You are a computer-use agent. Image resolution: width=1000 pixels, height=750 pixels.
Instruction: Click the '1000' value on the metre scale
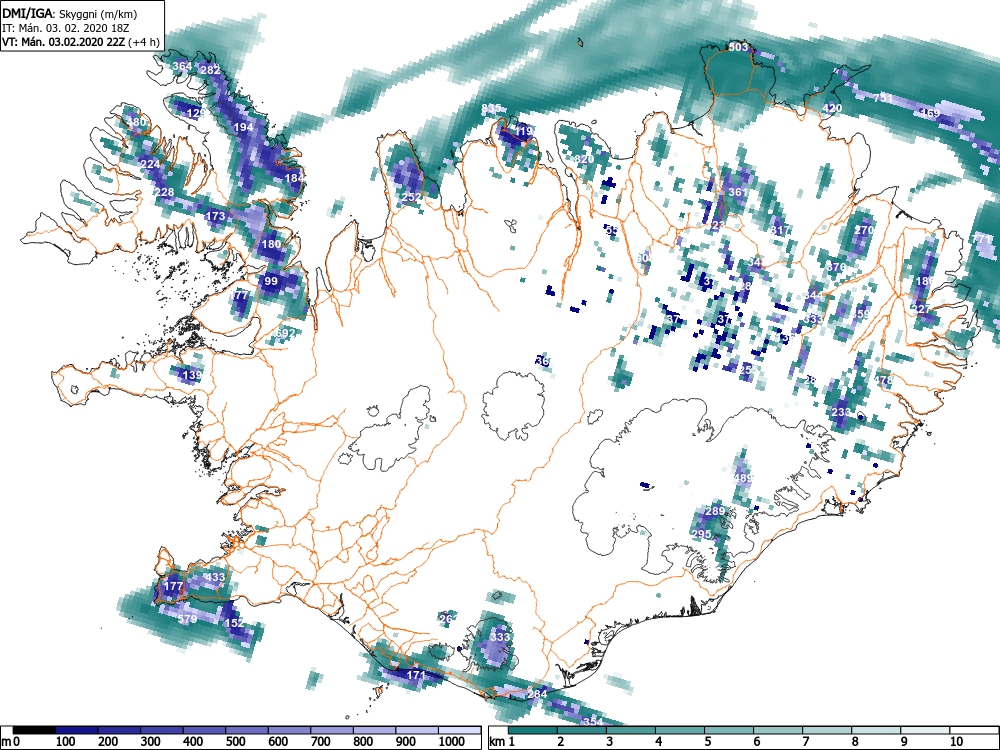coord(452,742)
